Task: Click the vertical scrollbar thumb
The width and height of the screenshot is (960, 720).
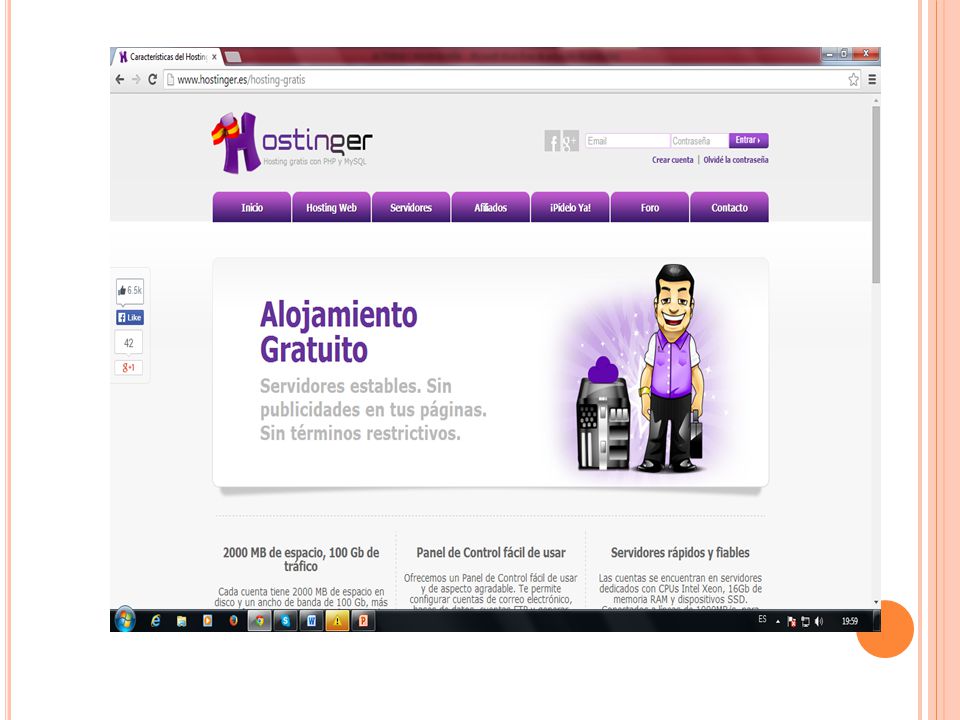Action: click(x=876, y=195)
